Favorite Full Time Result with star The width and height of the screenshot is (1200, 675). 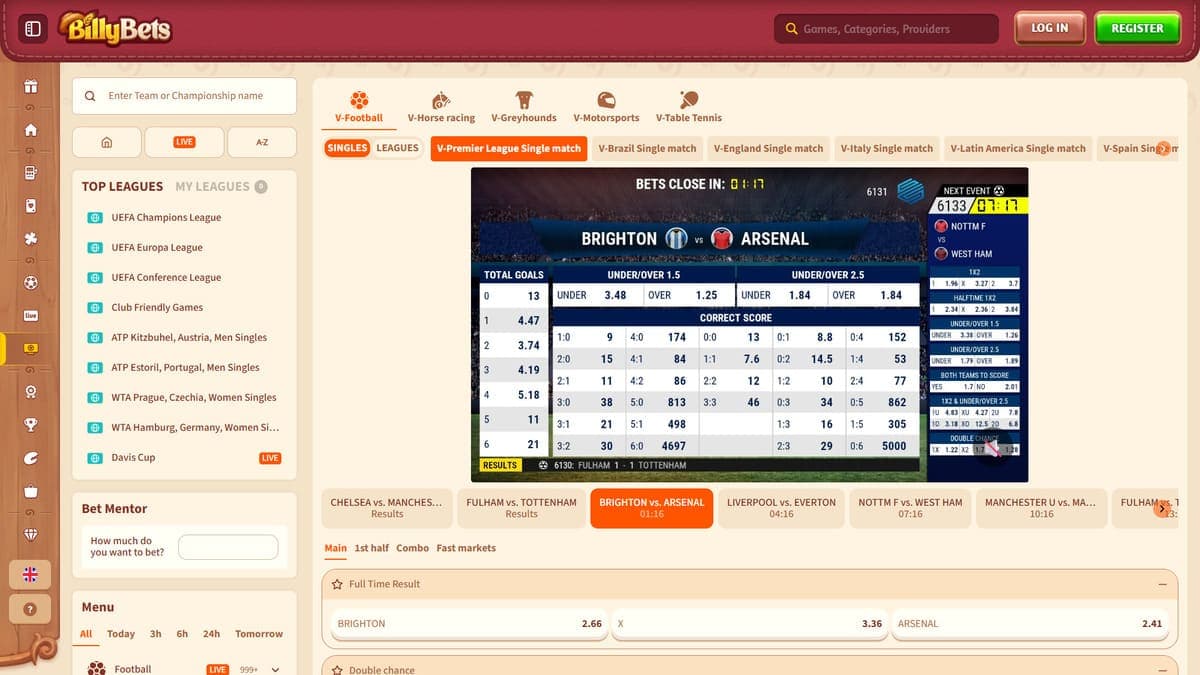click(x=338, y=584)
